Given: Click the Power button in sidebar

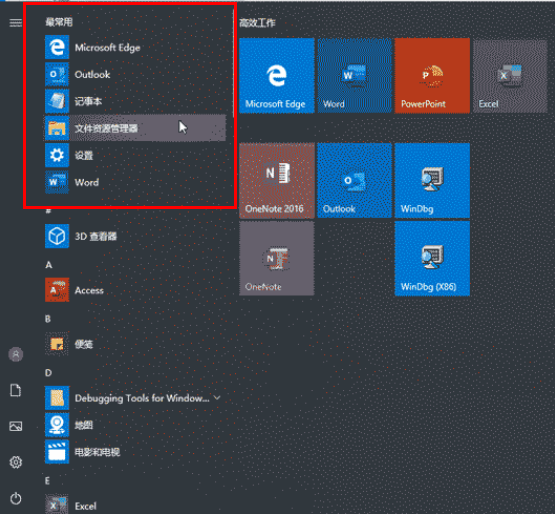Looking at the screenshot, I should coord(16,498).
